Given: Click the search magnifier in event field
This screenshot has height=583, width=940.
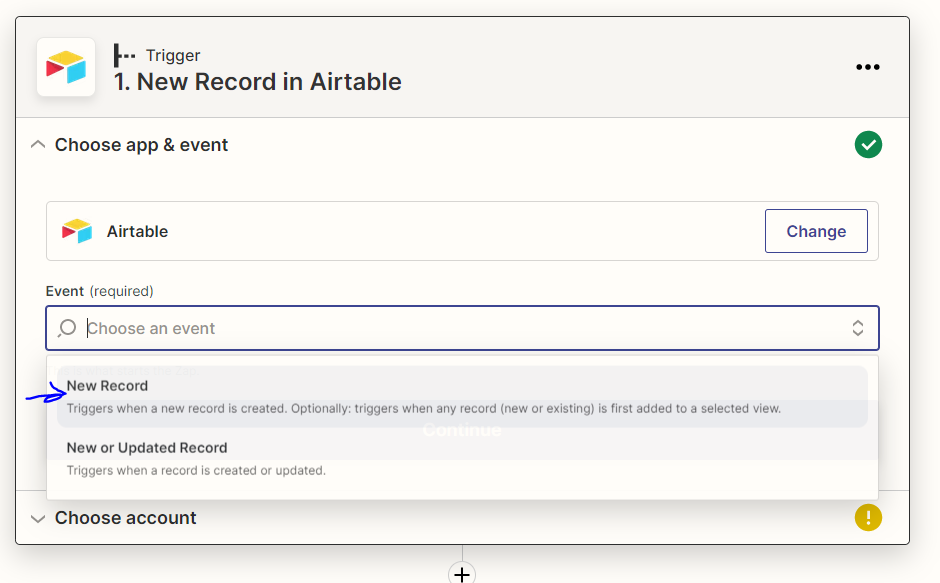Looking at the screenshot, I should click(67, 328).
